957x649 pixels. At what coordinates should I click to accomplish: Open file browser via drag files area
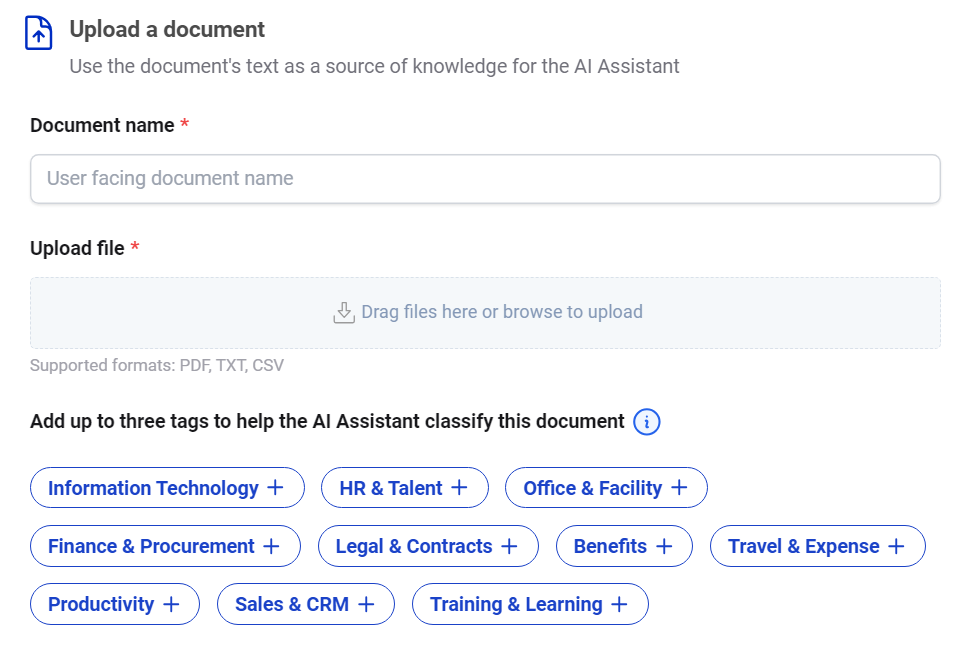coord(485,313)
